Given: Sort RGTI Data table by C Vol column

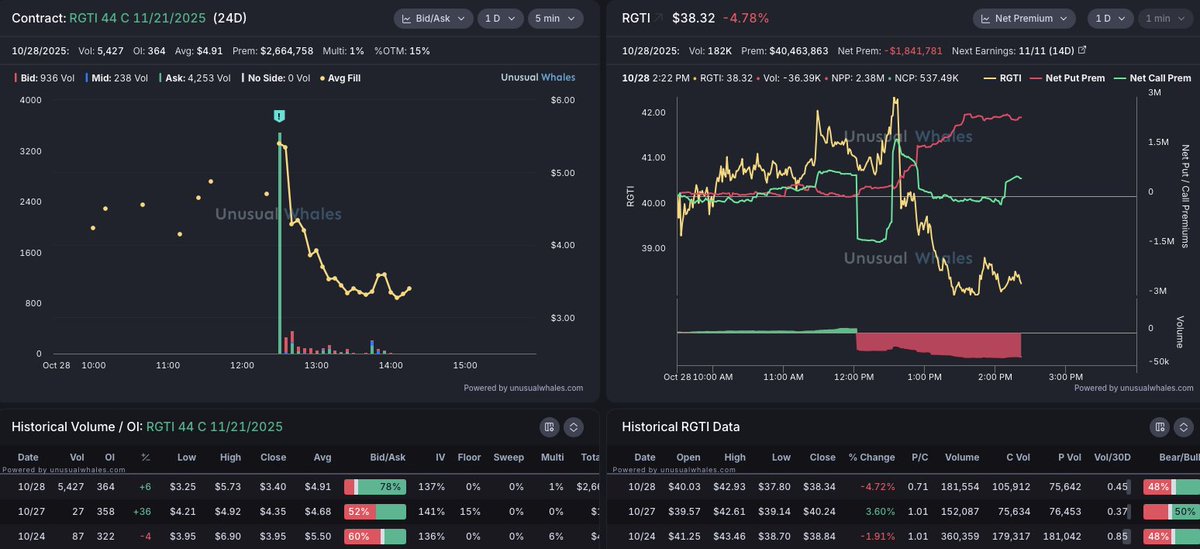Looking at the screenshot, I should coord(1020,457).
